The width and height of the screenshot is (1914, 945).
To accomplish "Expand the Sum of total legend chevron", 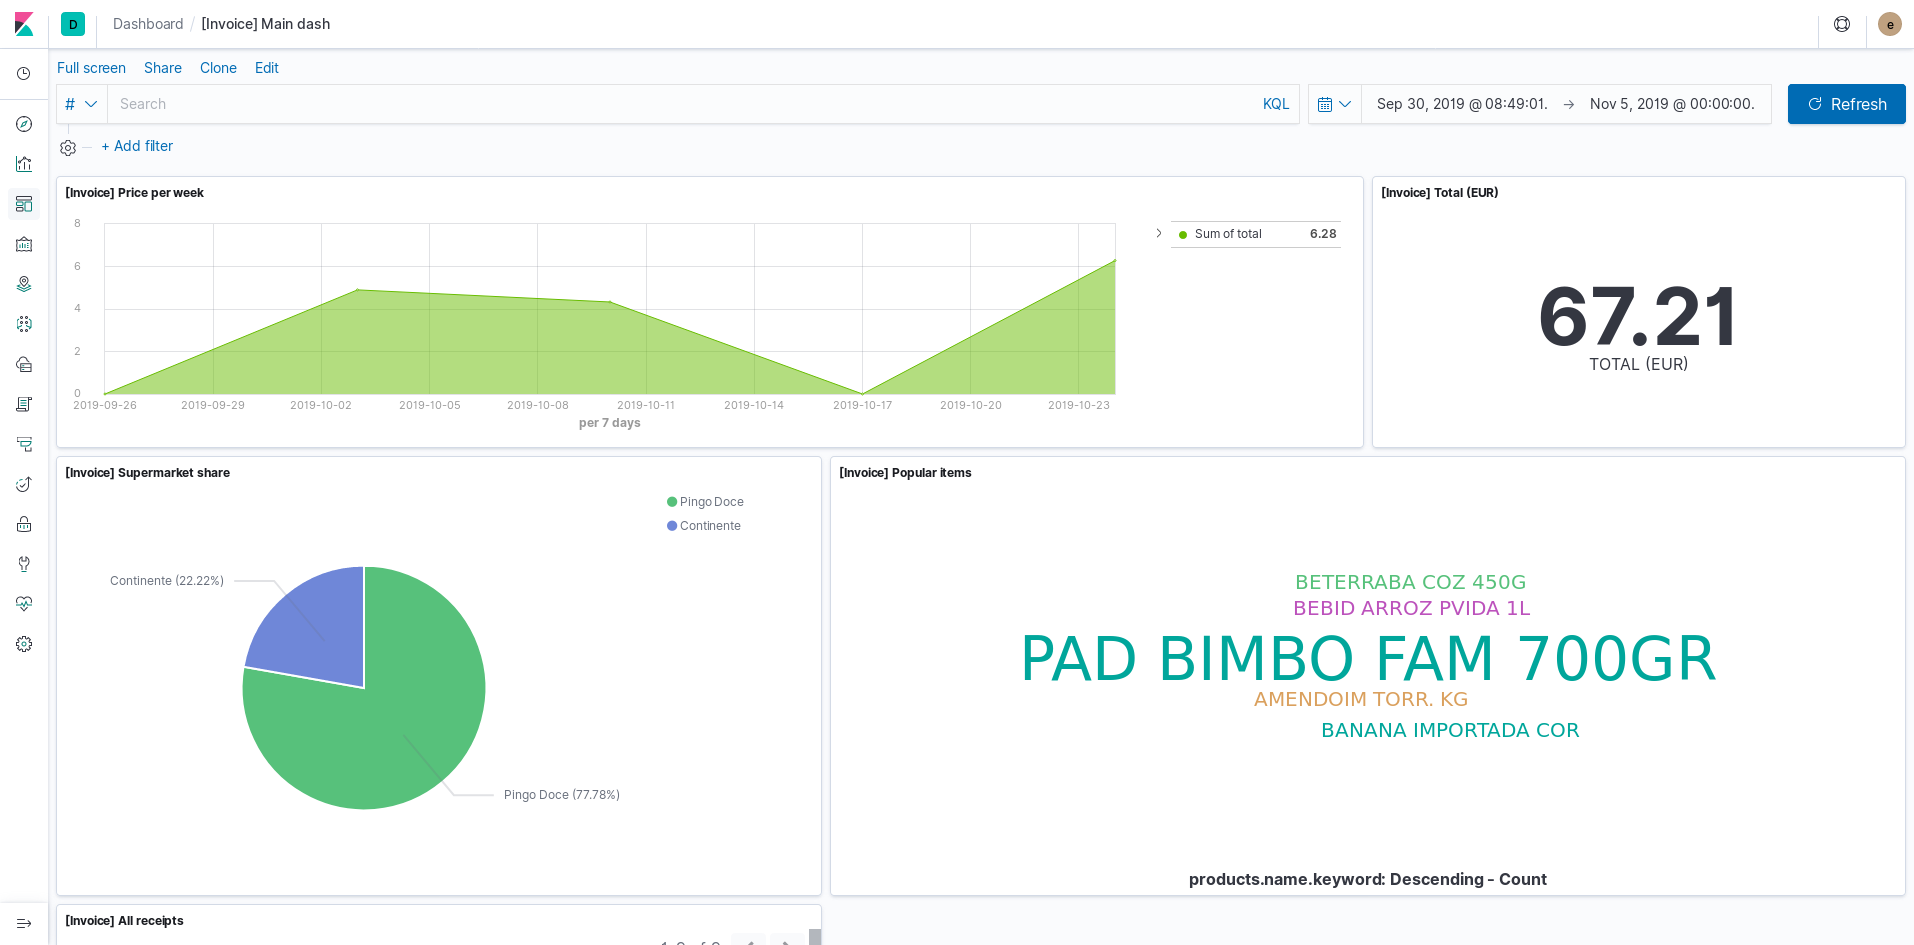I will coord(1159,233).
